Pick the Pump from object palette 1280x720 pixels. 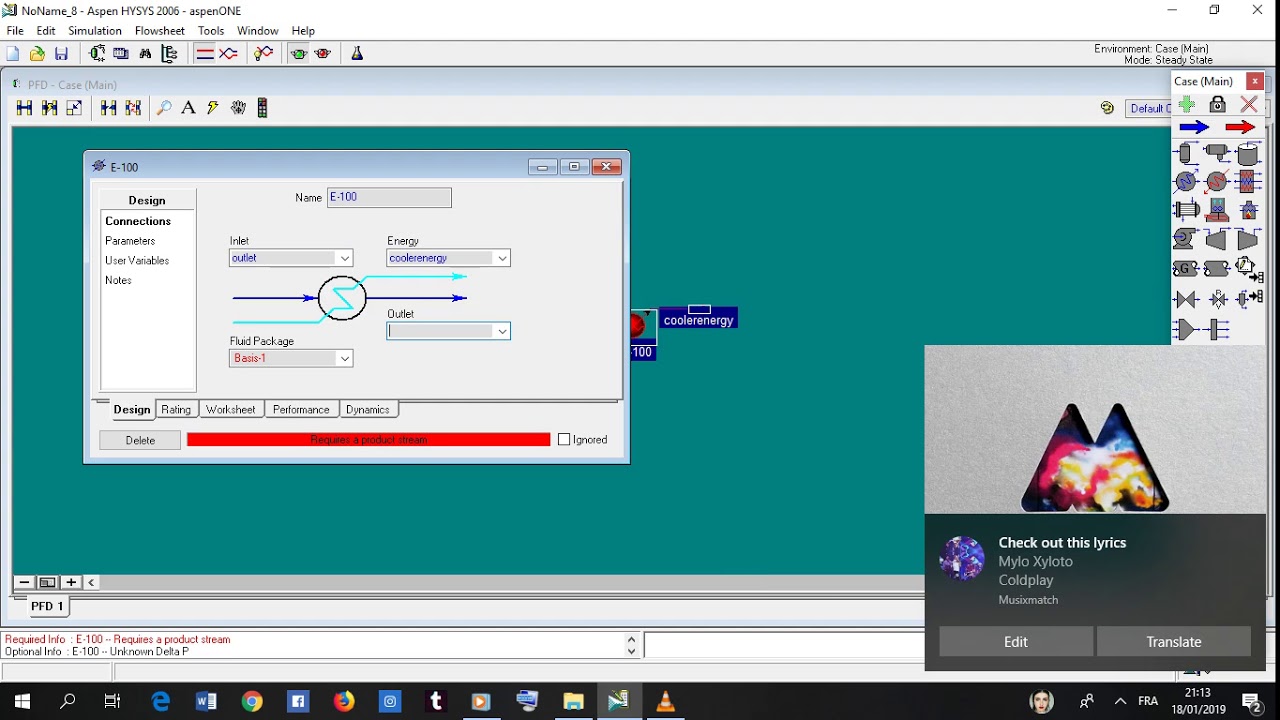(1185, 238)
